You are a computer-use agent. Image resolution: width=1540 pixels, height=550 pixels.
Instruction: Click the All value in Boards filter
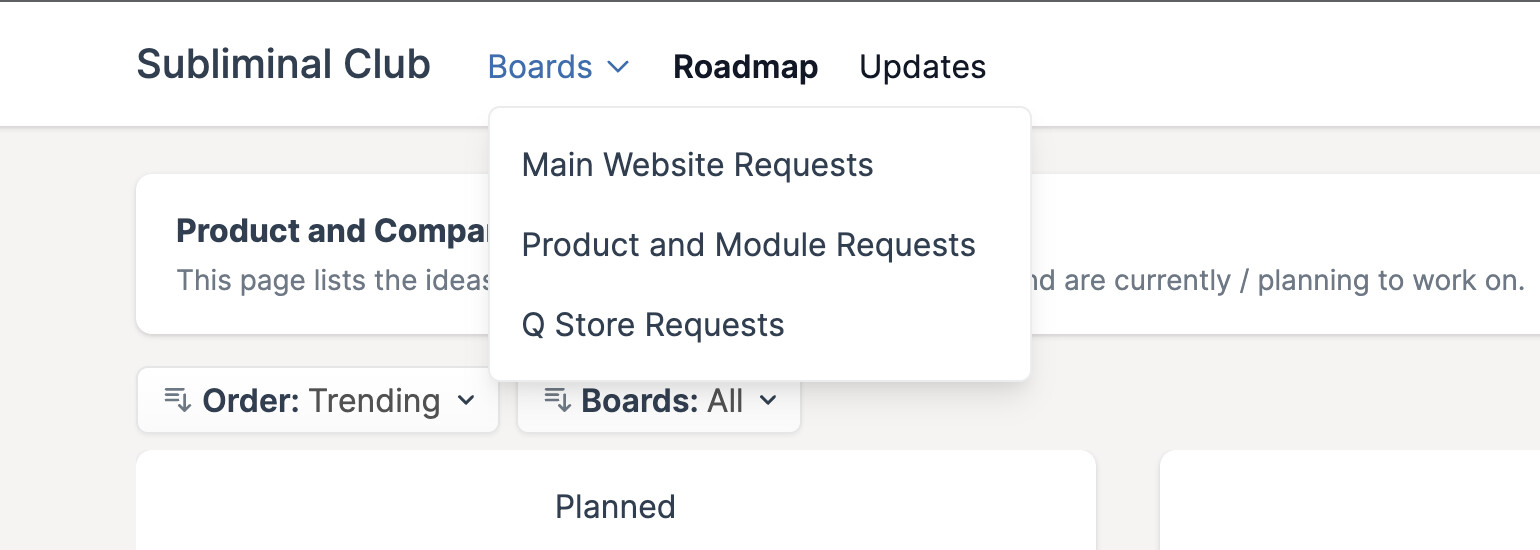[725, 401]
